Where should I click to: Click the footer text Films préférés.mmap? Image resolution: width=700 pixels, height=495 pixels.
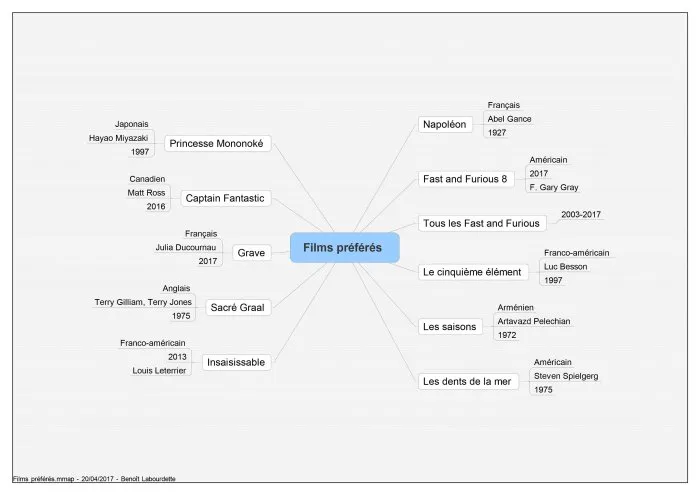click(x=43, y=479)
